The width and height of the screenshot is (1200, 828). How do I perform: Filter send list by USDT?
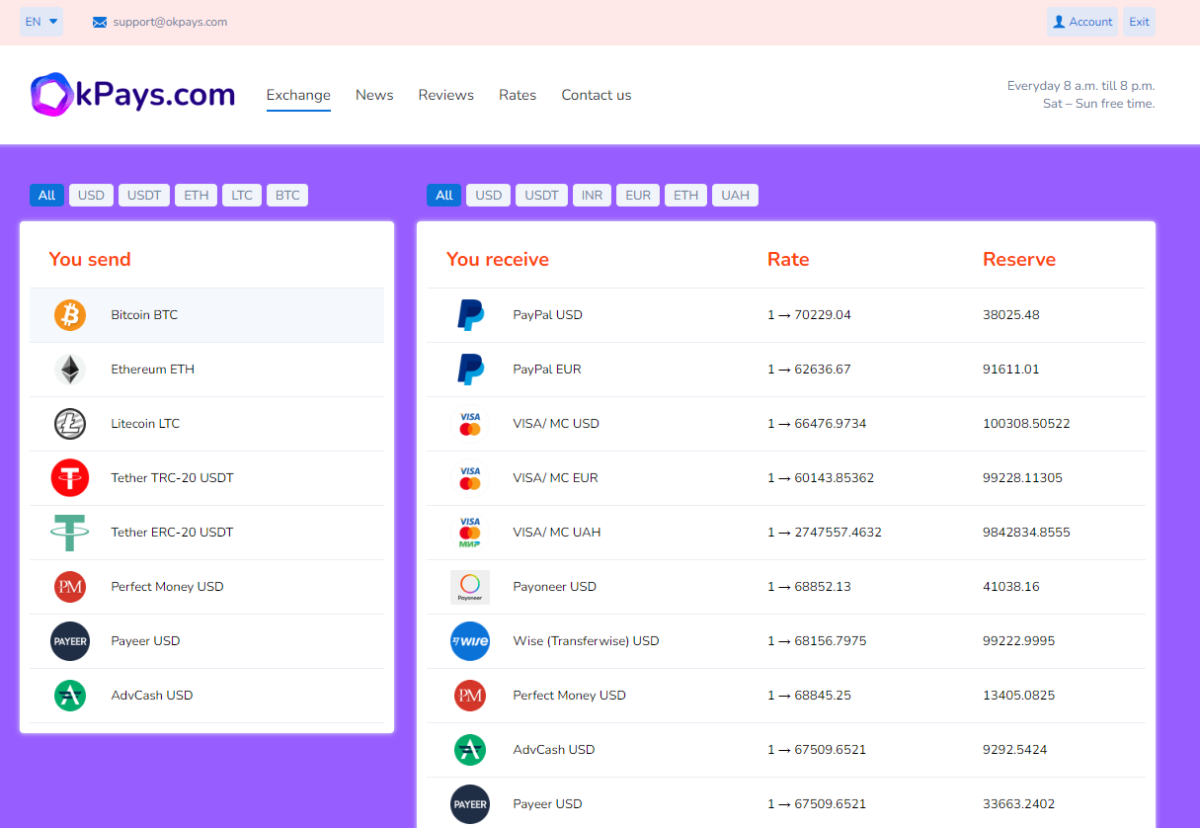[x=144, y=195]
